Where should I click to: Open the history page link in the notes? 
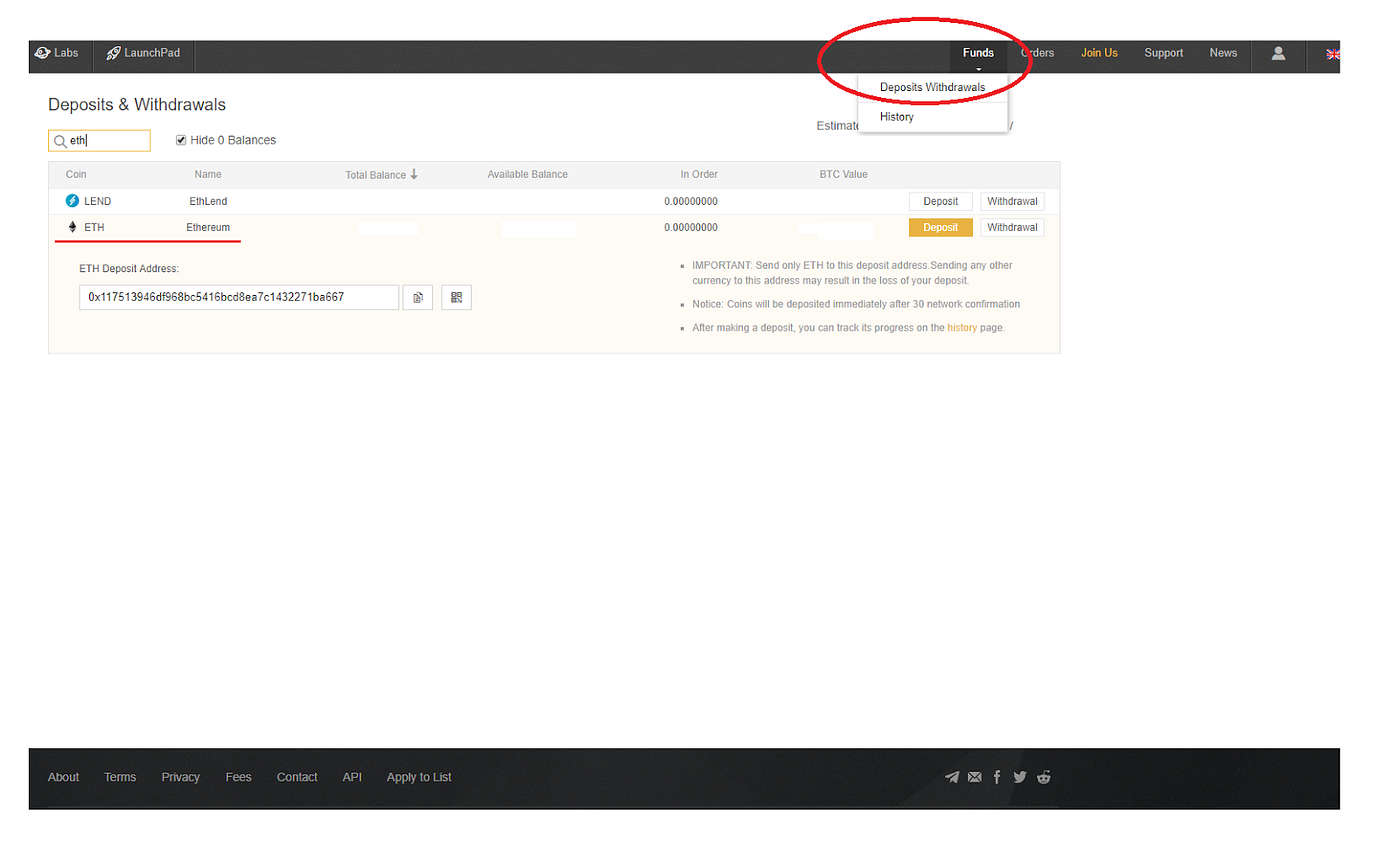coord(962,327)
